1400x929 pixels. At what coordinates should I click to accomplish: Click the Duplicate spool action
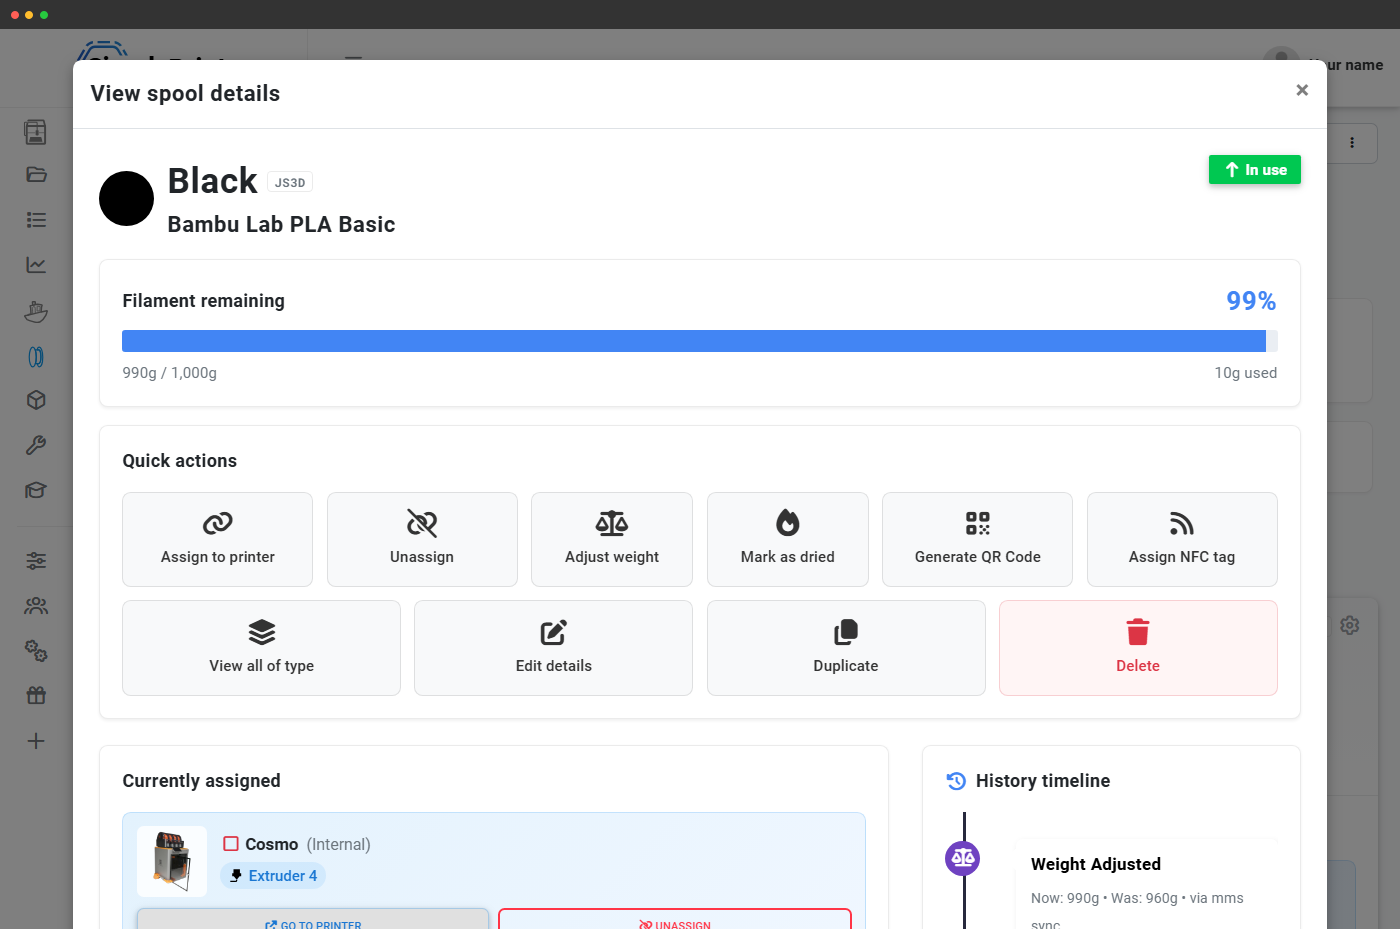pos(846,648)
